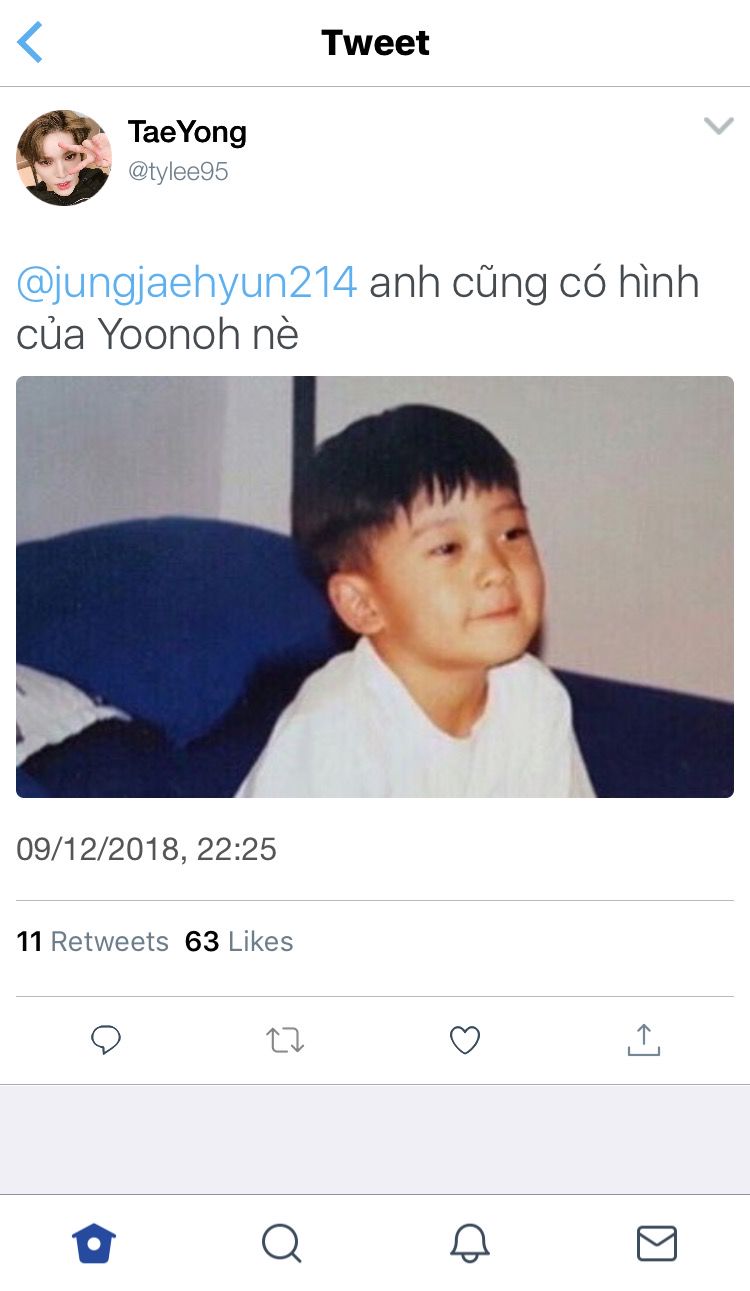Screen dimensions: 750x1291
Task: Open the Home tab icon
Action: (x=94, y=1244)
